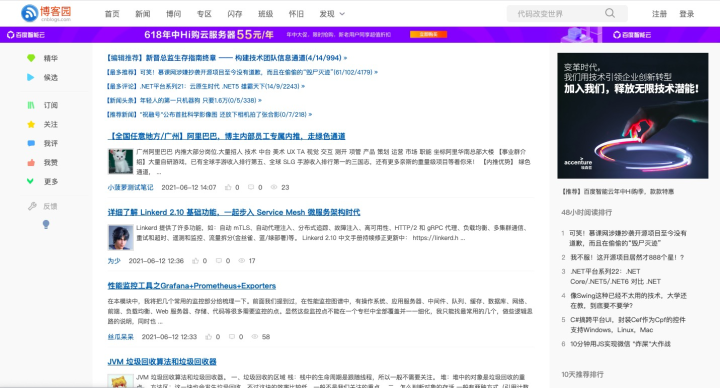This screenshot has height=388, width=720.
Task: Open the Linkerd 2.10 Service Mesh post title
Action: pos(234,212)
